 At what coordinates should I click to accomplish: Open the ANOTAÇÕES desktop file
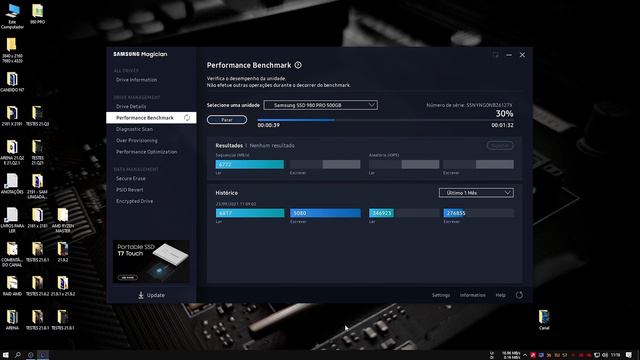point(12,184)
